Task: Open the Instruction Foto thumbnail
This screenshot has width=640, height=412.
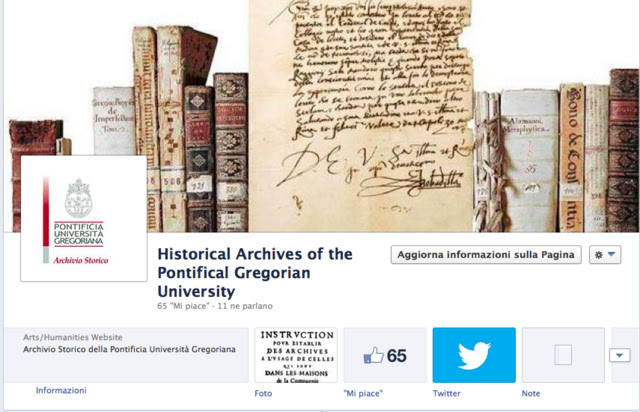Action: coord(296,355)
